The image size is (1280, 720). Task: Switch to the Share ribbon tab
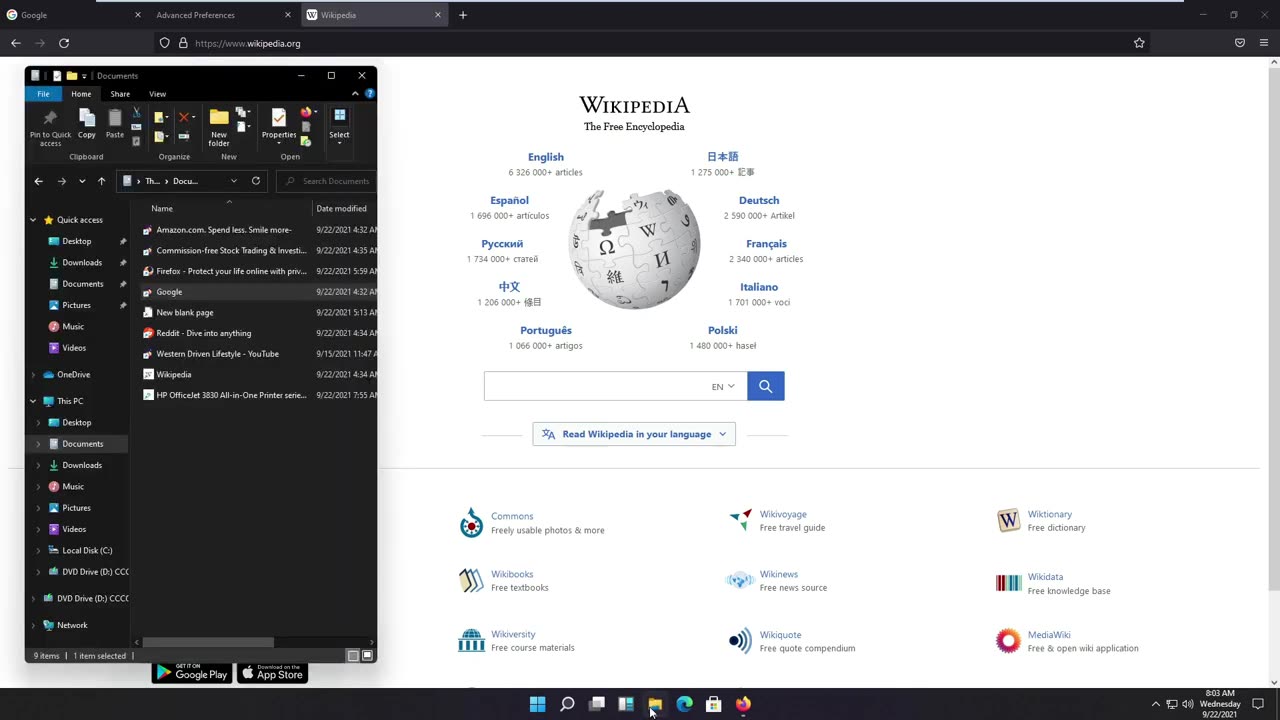pyautogui.click(x=120, y=93)
